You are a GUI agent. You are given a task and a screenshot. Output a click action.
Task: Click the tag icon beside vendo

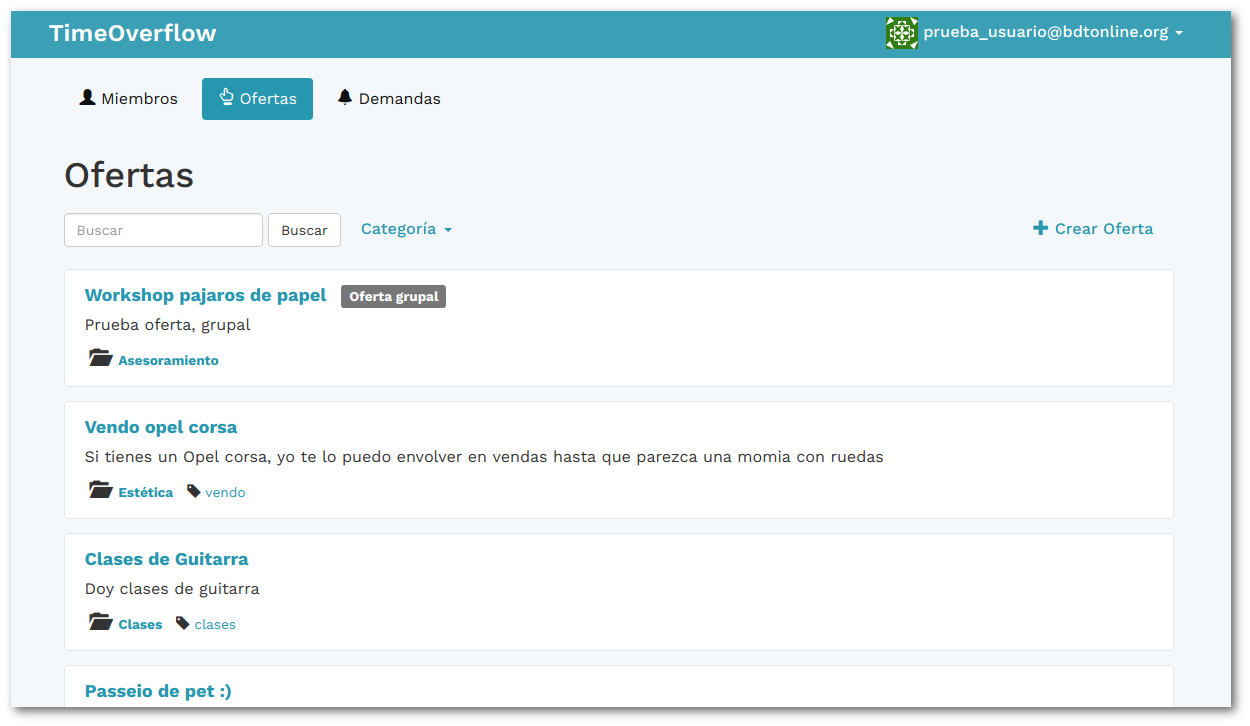[x=194, y=491]
